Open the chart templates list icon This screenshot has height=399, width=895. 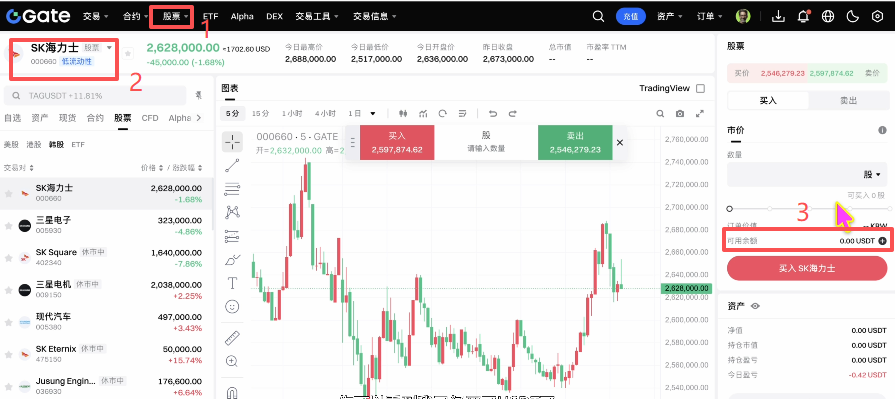click(x=462, y=114)
